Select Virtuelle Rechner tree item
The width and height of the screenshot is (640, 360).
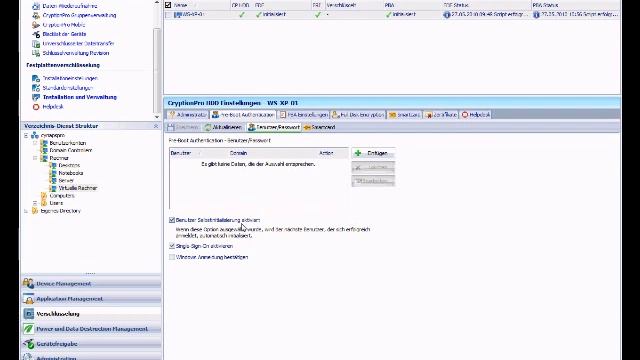78,188
